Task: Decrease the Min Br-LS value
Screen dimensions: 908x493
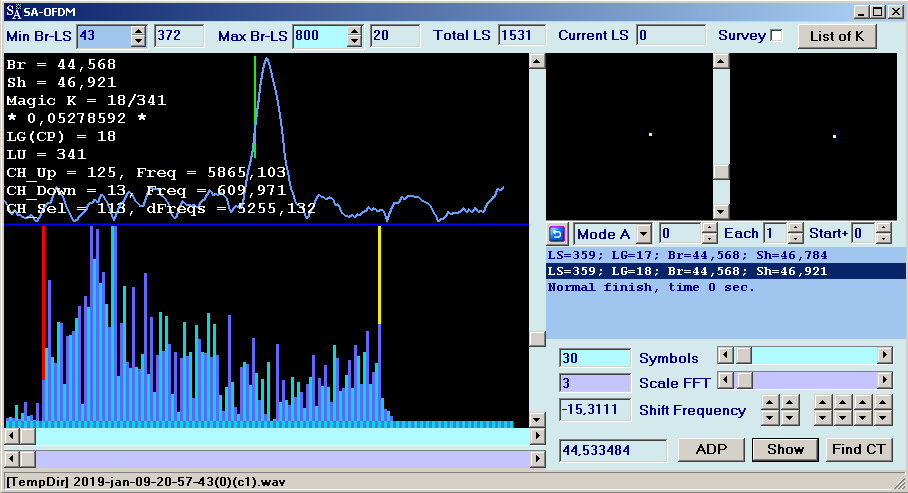Action: 138,41
